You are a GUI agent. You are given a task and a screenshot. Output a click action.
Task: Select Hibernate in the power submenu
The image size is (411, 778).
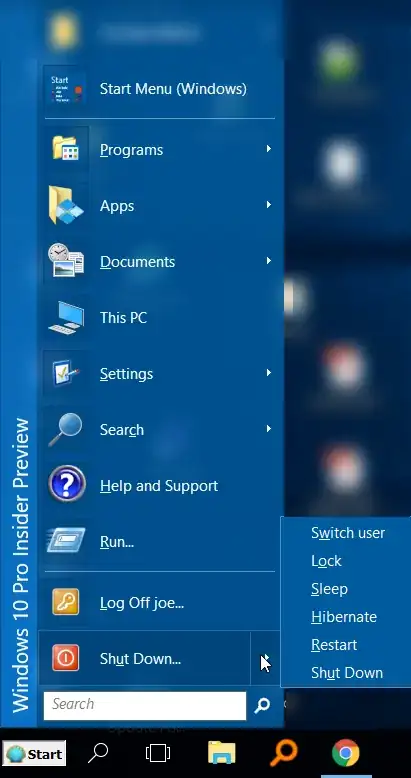tap(344, 617)
